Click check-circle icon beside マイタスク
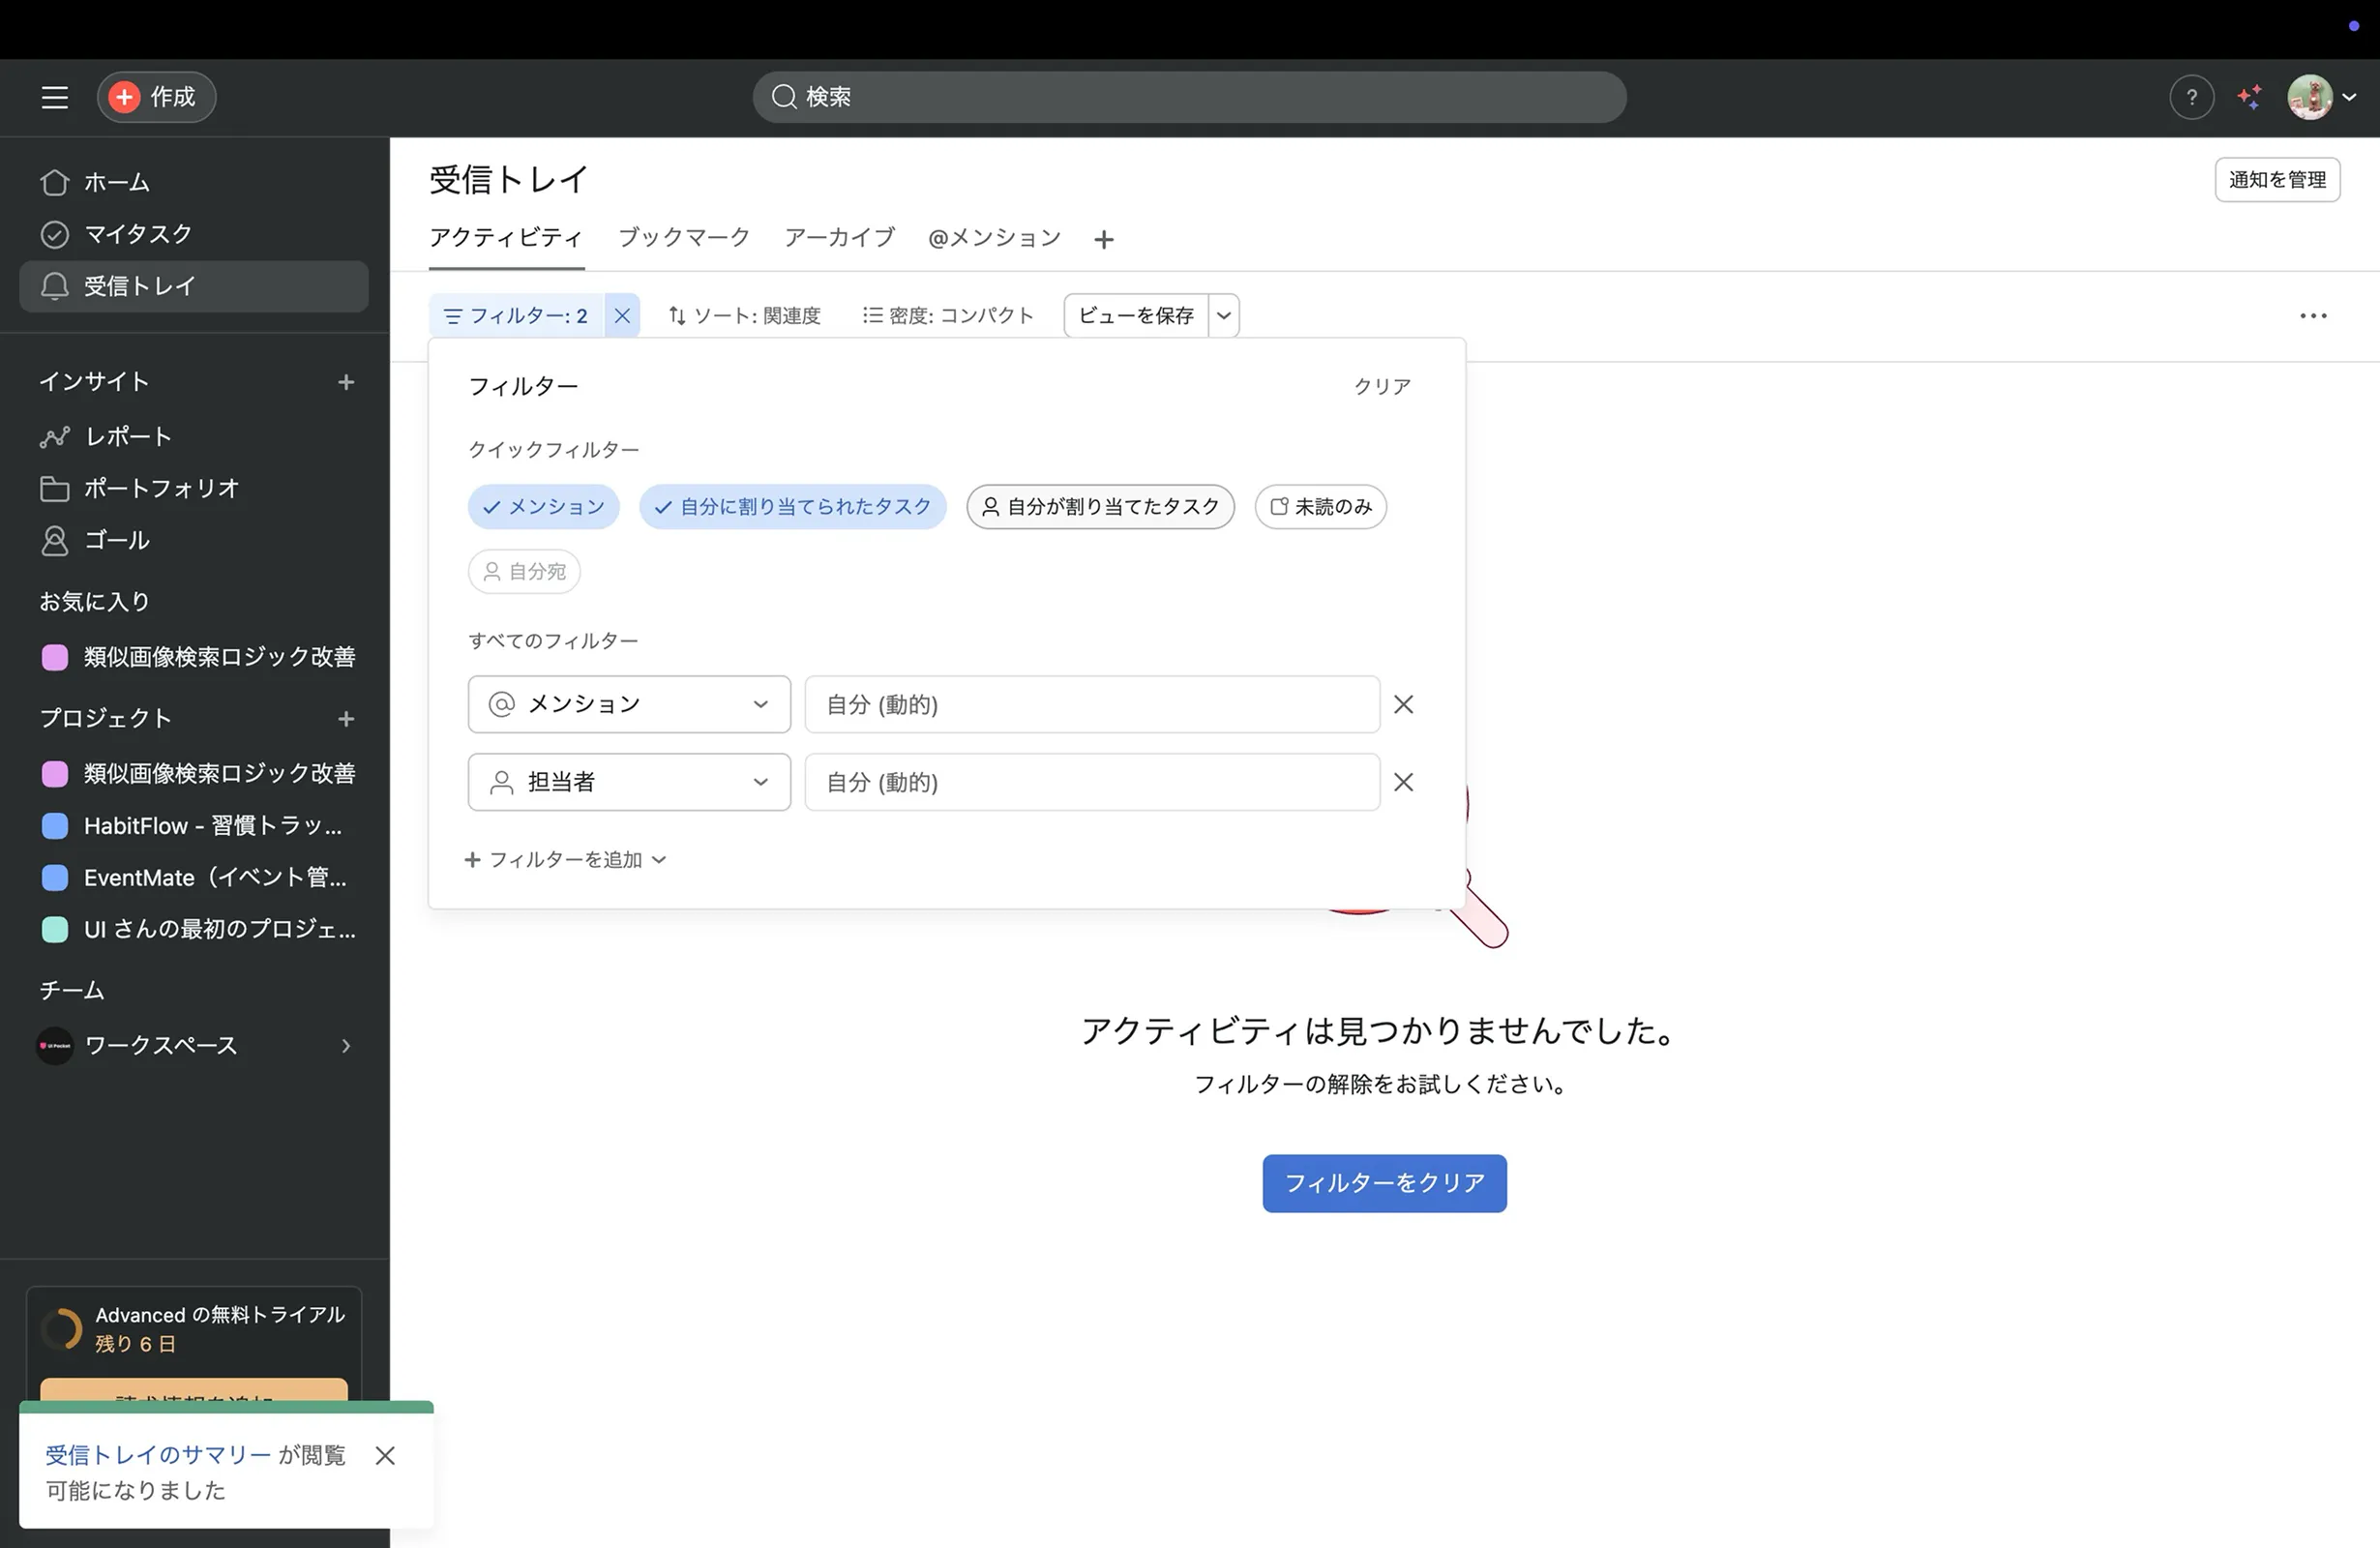 tap(55, 234)
